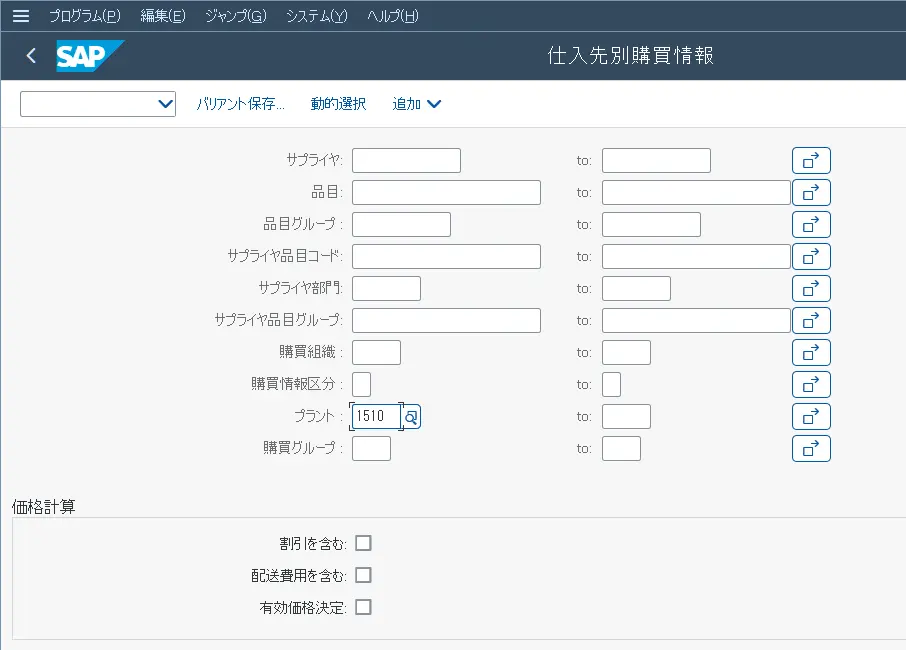Open the プログラム(P) menu
This screenshot has height=650, width=906.
coord(84,16)
